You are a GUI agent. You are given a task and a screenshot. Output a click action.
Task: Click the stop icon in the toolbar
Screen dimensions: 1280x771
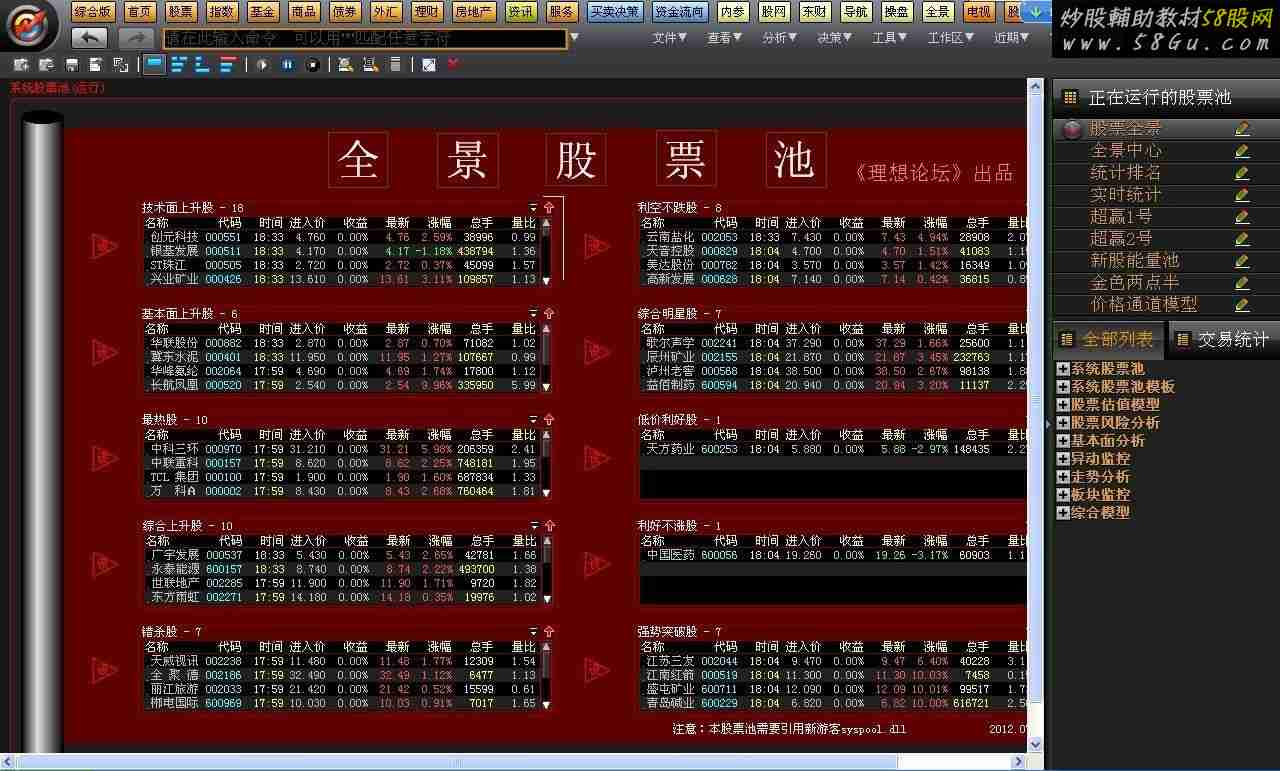click(x=312, y=64)
